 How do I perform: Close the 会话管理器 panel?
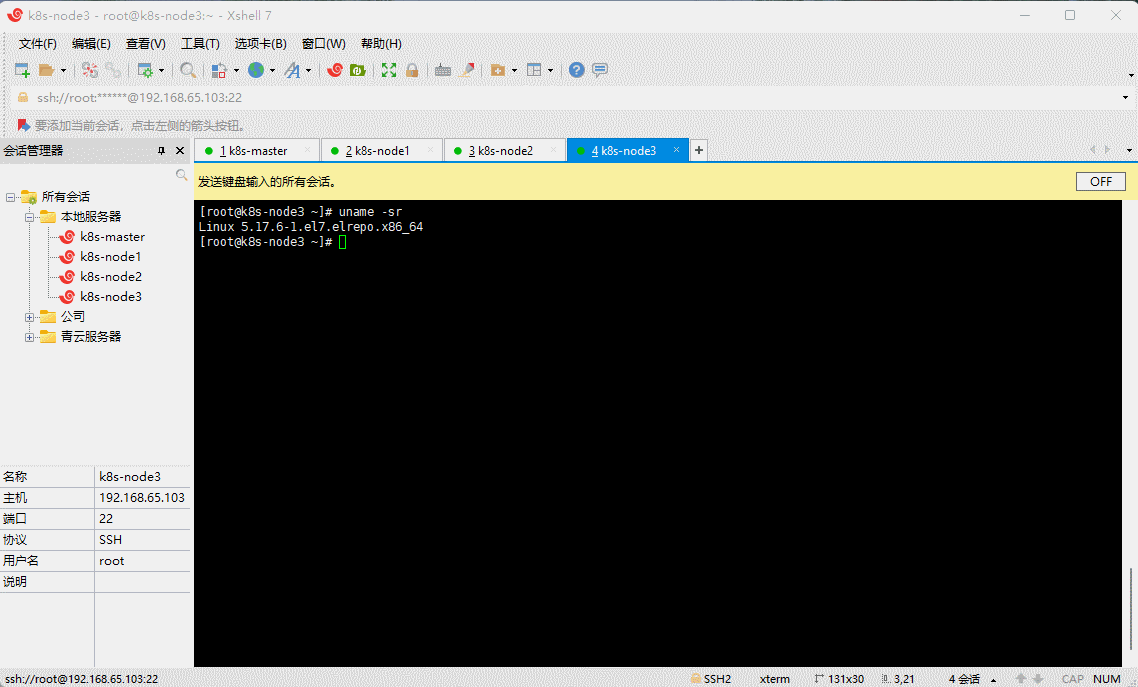coord(180,150)
